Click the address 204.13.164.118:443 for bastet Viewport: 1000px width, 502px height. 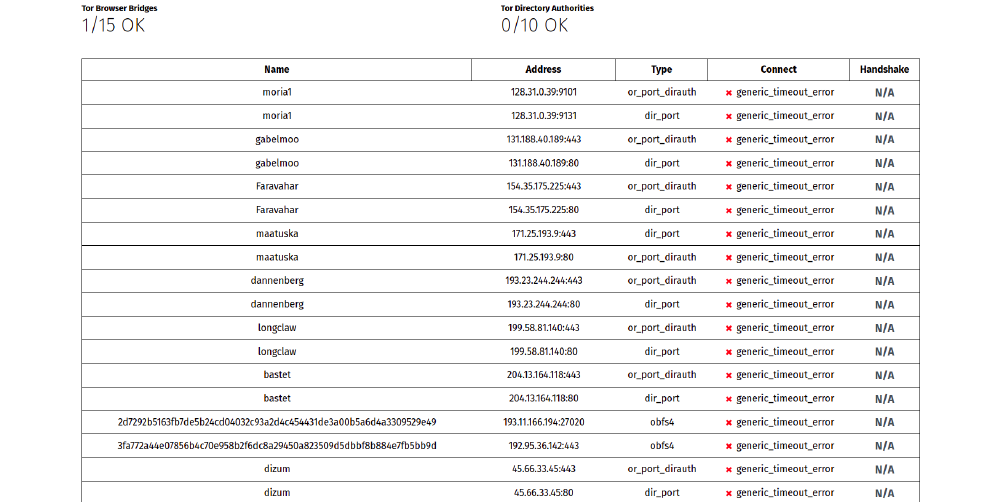pos(543,375)
